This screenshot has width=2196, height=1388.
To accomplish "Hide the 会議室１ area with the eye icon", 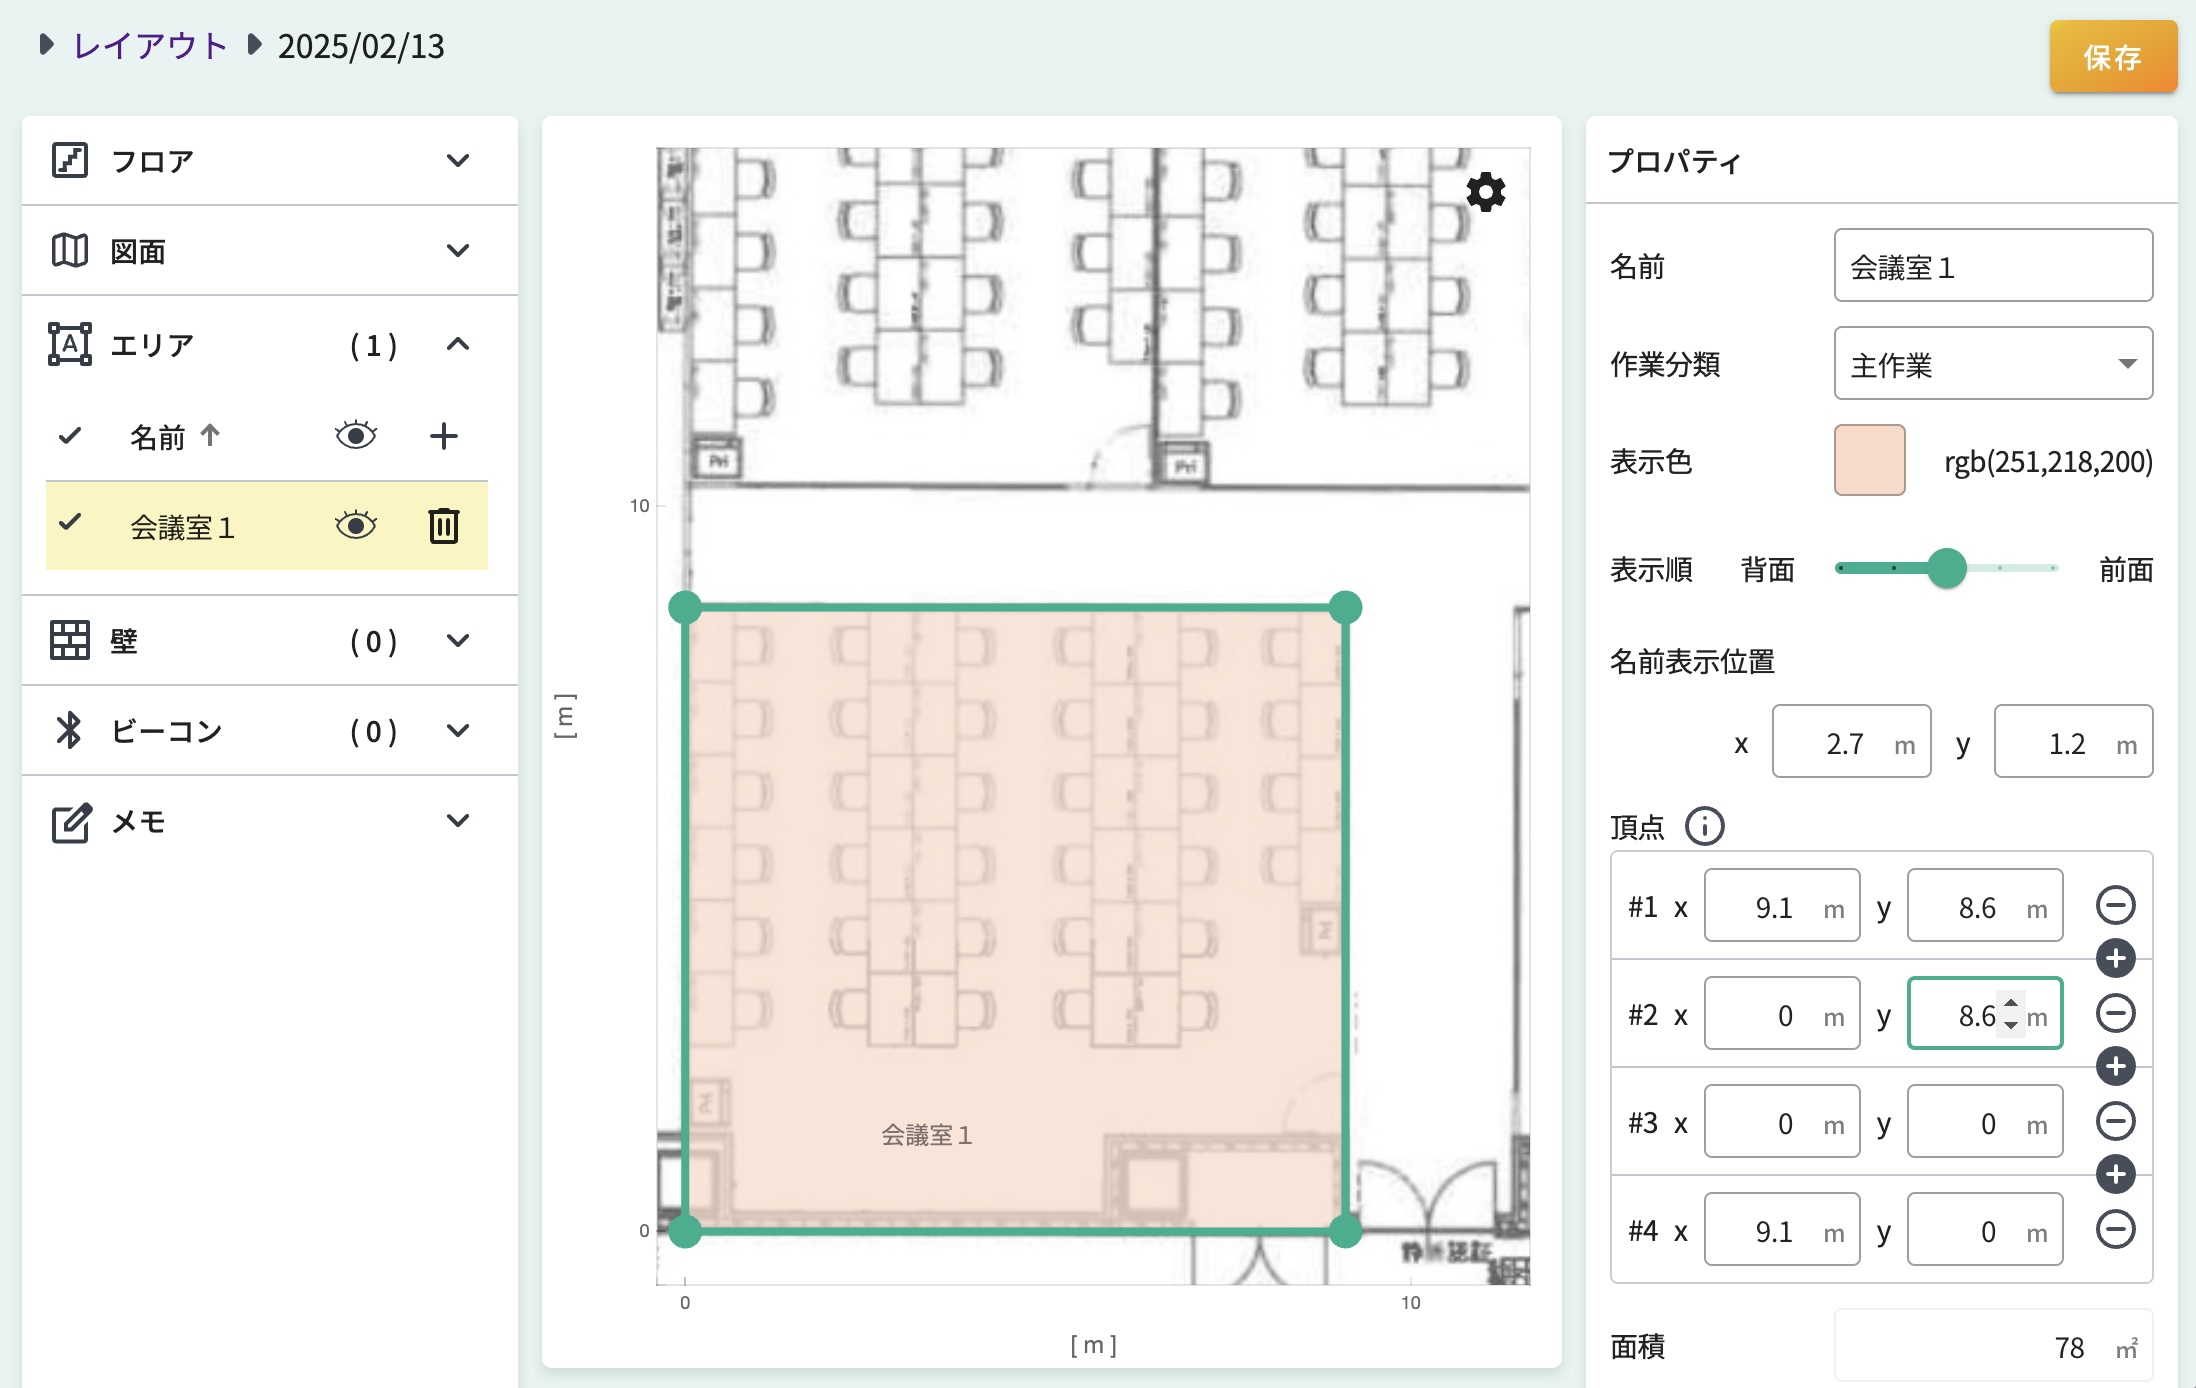I will pyautogui.click(x=355, y=525).
